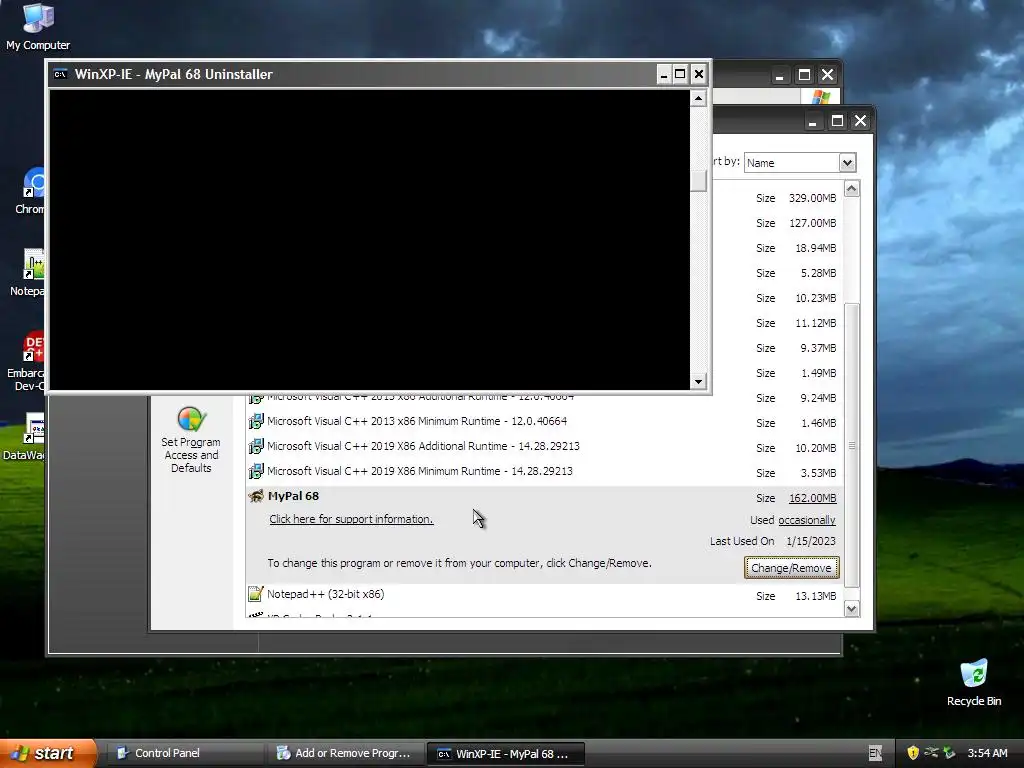
Task: Minimize the MyPal 68 Uninstaller console window
Action: [664, 74]
